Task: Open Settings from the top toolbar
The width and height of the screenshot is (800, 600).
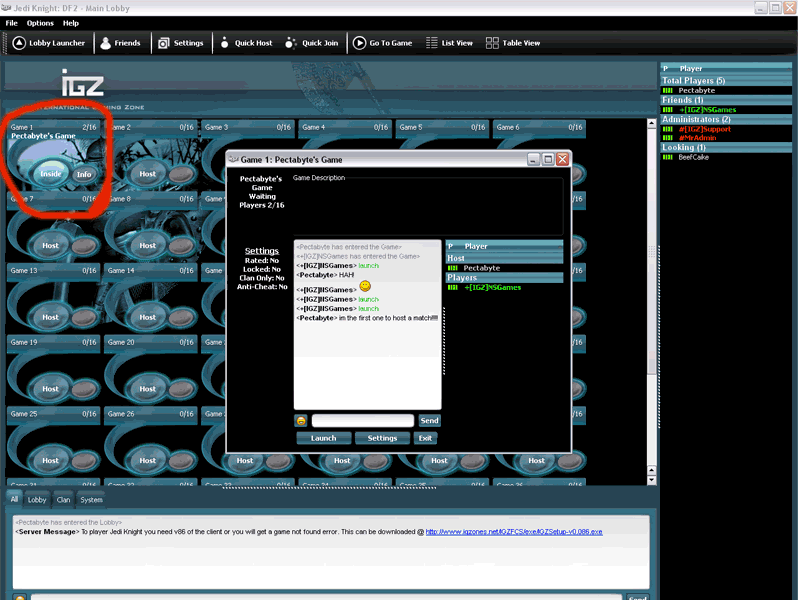Action: (x=181, y=43)
